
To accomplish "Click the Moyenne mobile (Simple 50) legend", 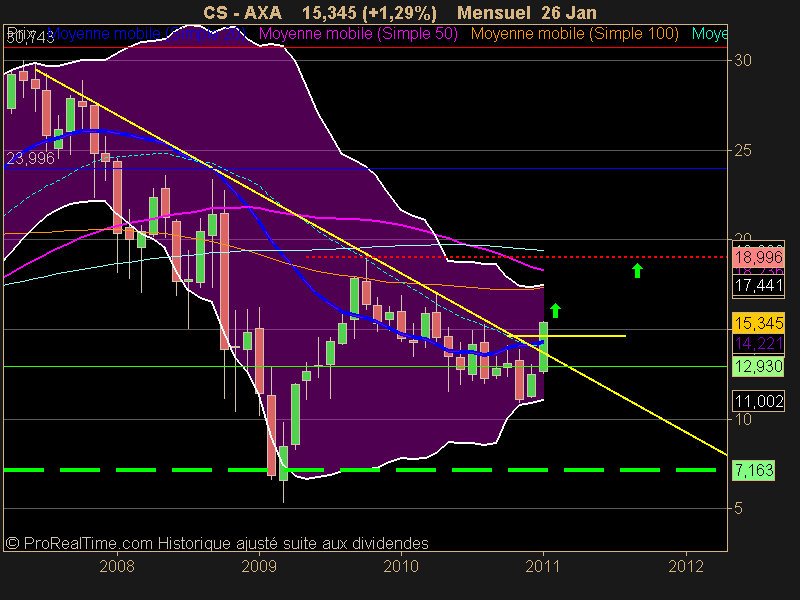I will pos(358,34).
